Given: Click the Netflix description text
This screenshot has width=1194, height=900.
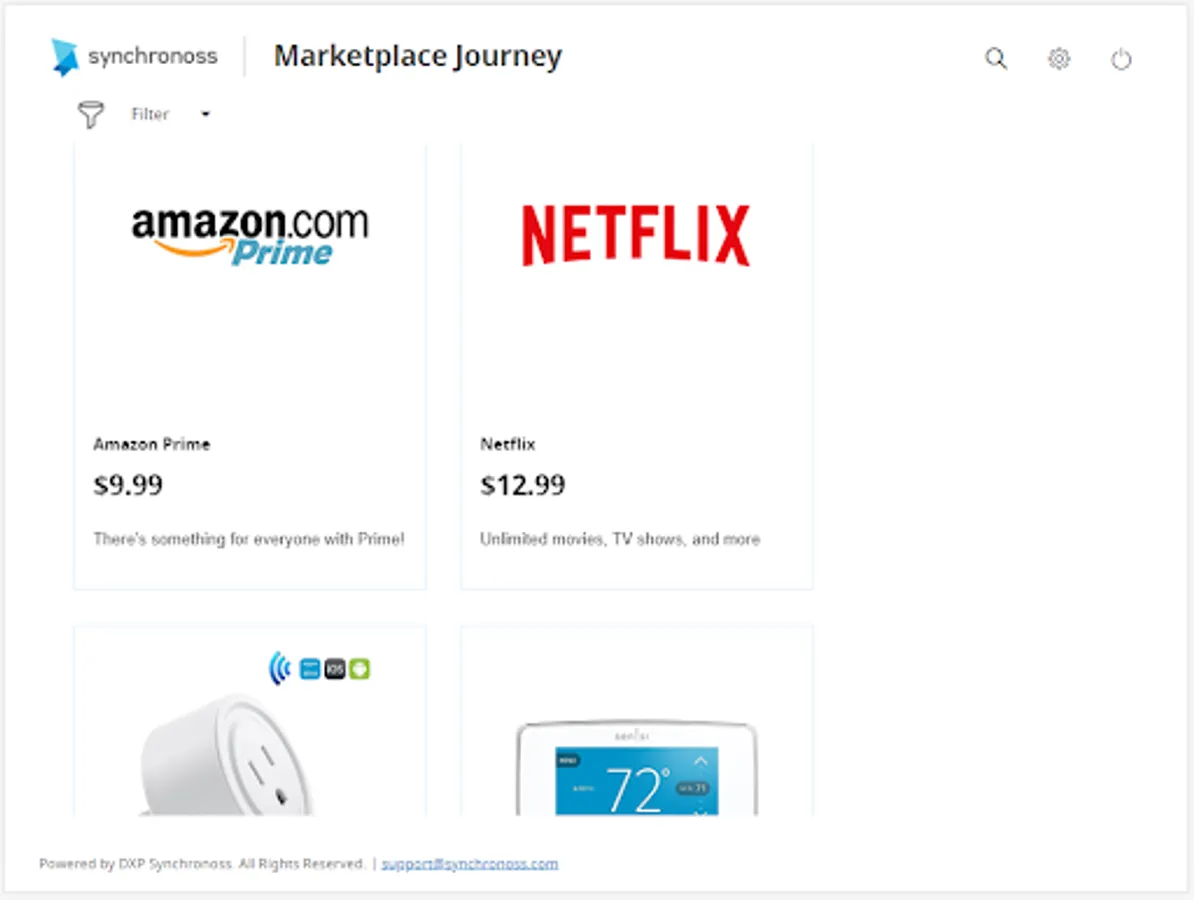Looking at the screenshot, I should coord(620,539).
